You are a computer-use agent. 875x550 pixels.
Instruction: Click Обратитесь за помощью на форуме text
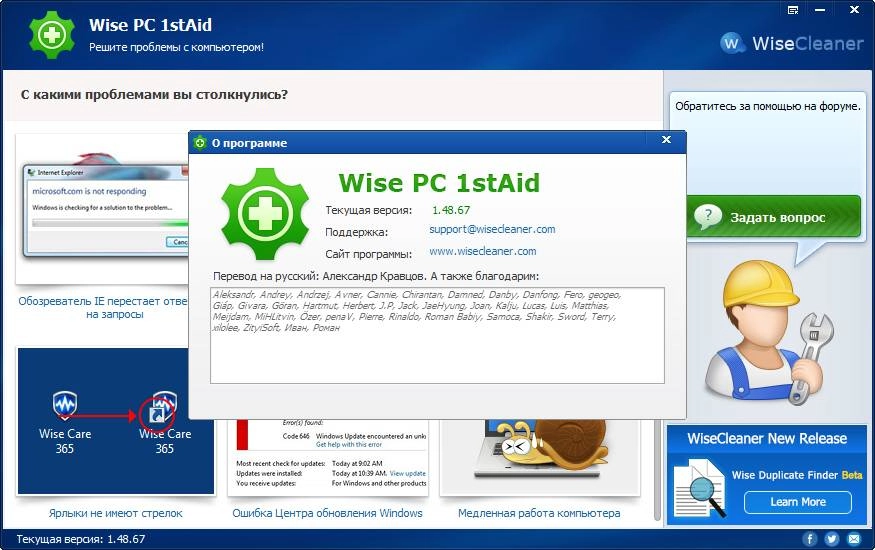767,107
